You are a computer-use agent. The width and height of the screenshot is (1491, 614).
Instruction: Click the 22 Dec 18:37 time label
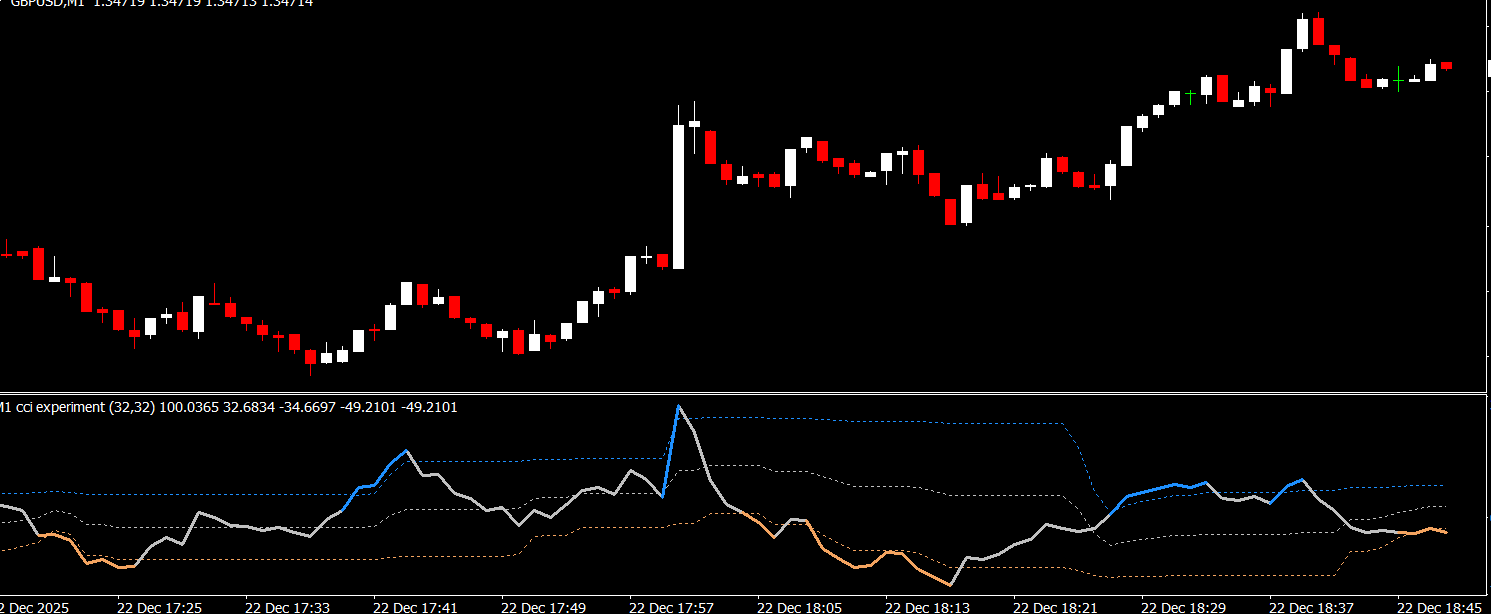(1312, 606)
